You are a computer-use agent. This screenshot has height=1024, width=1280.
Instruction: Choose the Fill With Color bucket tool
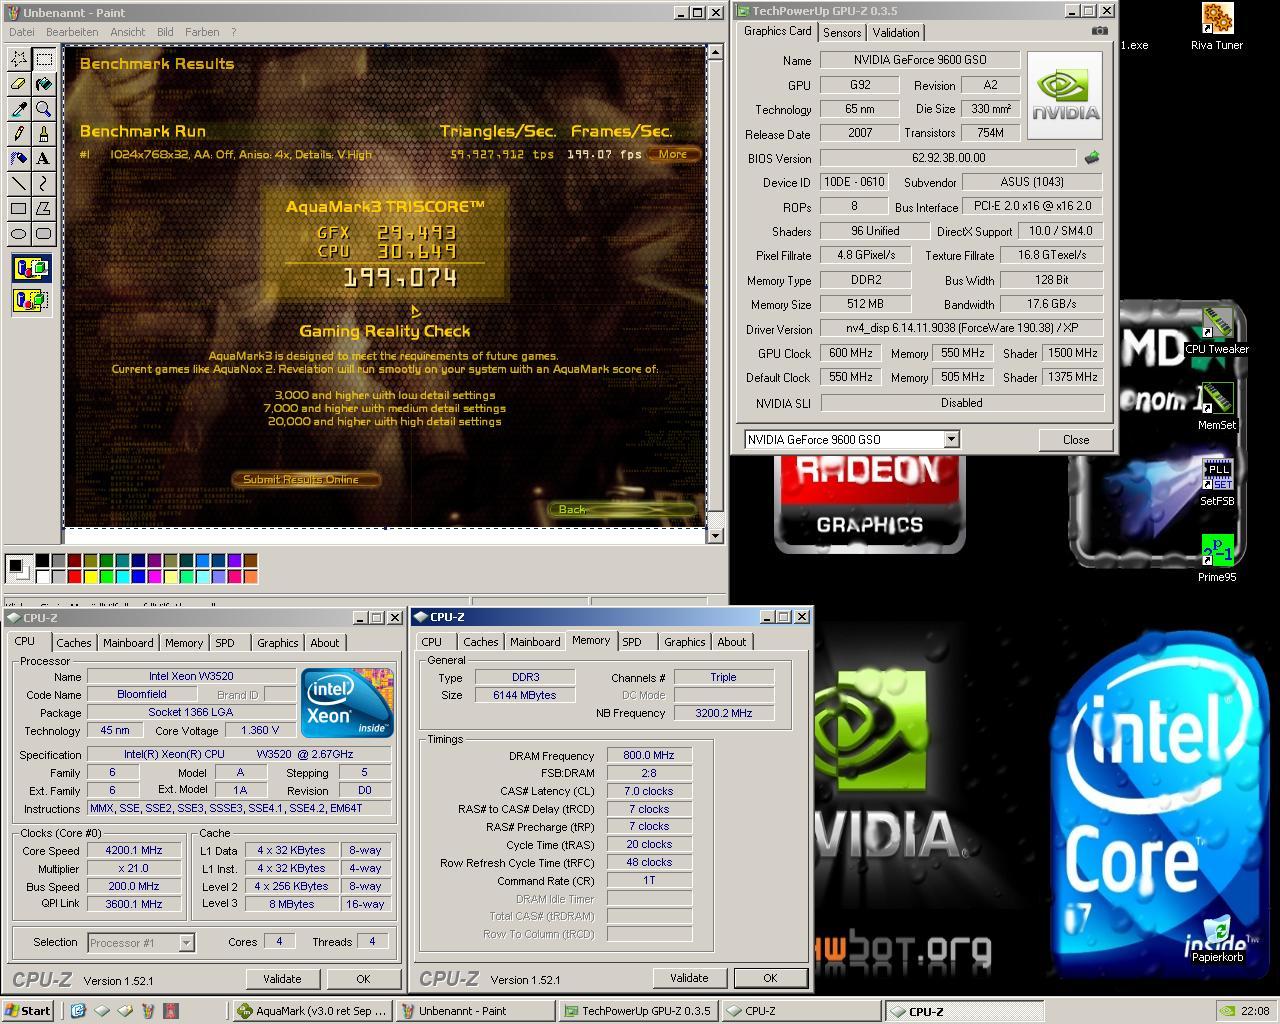pyautogui.click(x=44, y=84)
